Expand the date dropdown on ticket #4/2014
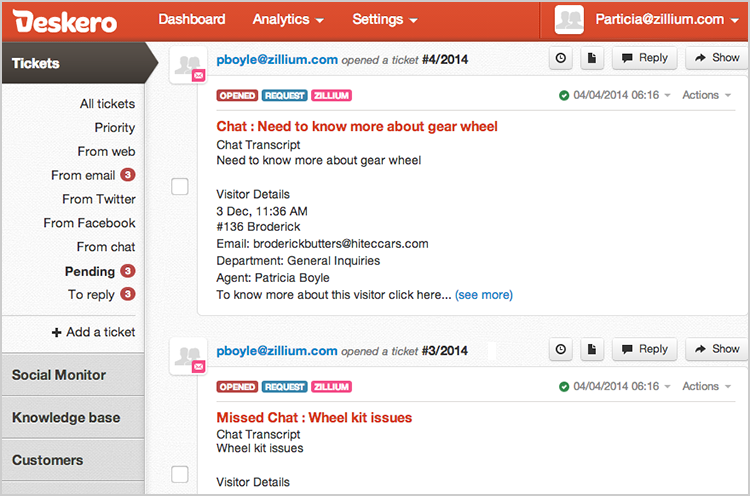This screenshot has width=750, height=496. (x=667, y=95)
